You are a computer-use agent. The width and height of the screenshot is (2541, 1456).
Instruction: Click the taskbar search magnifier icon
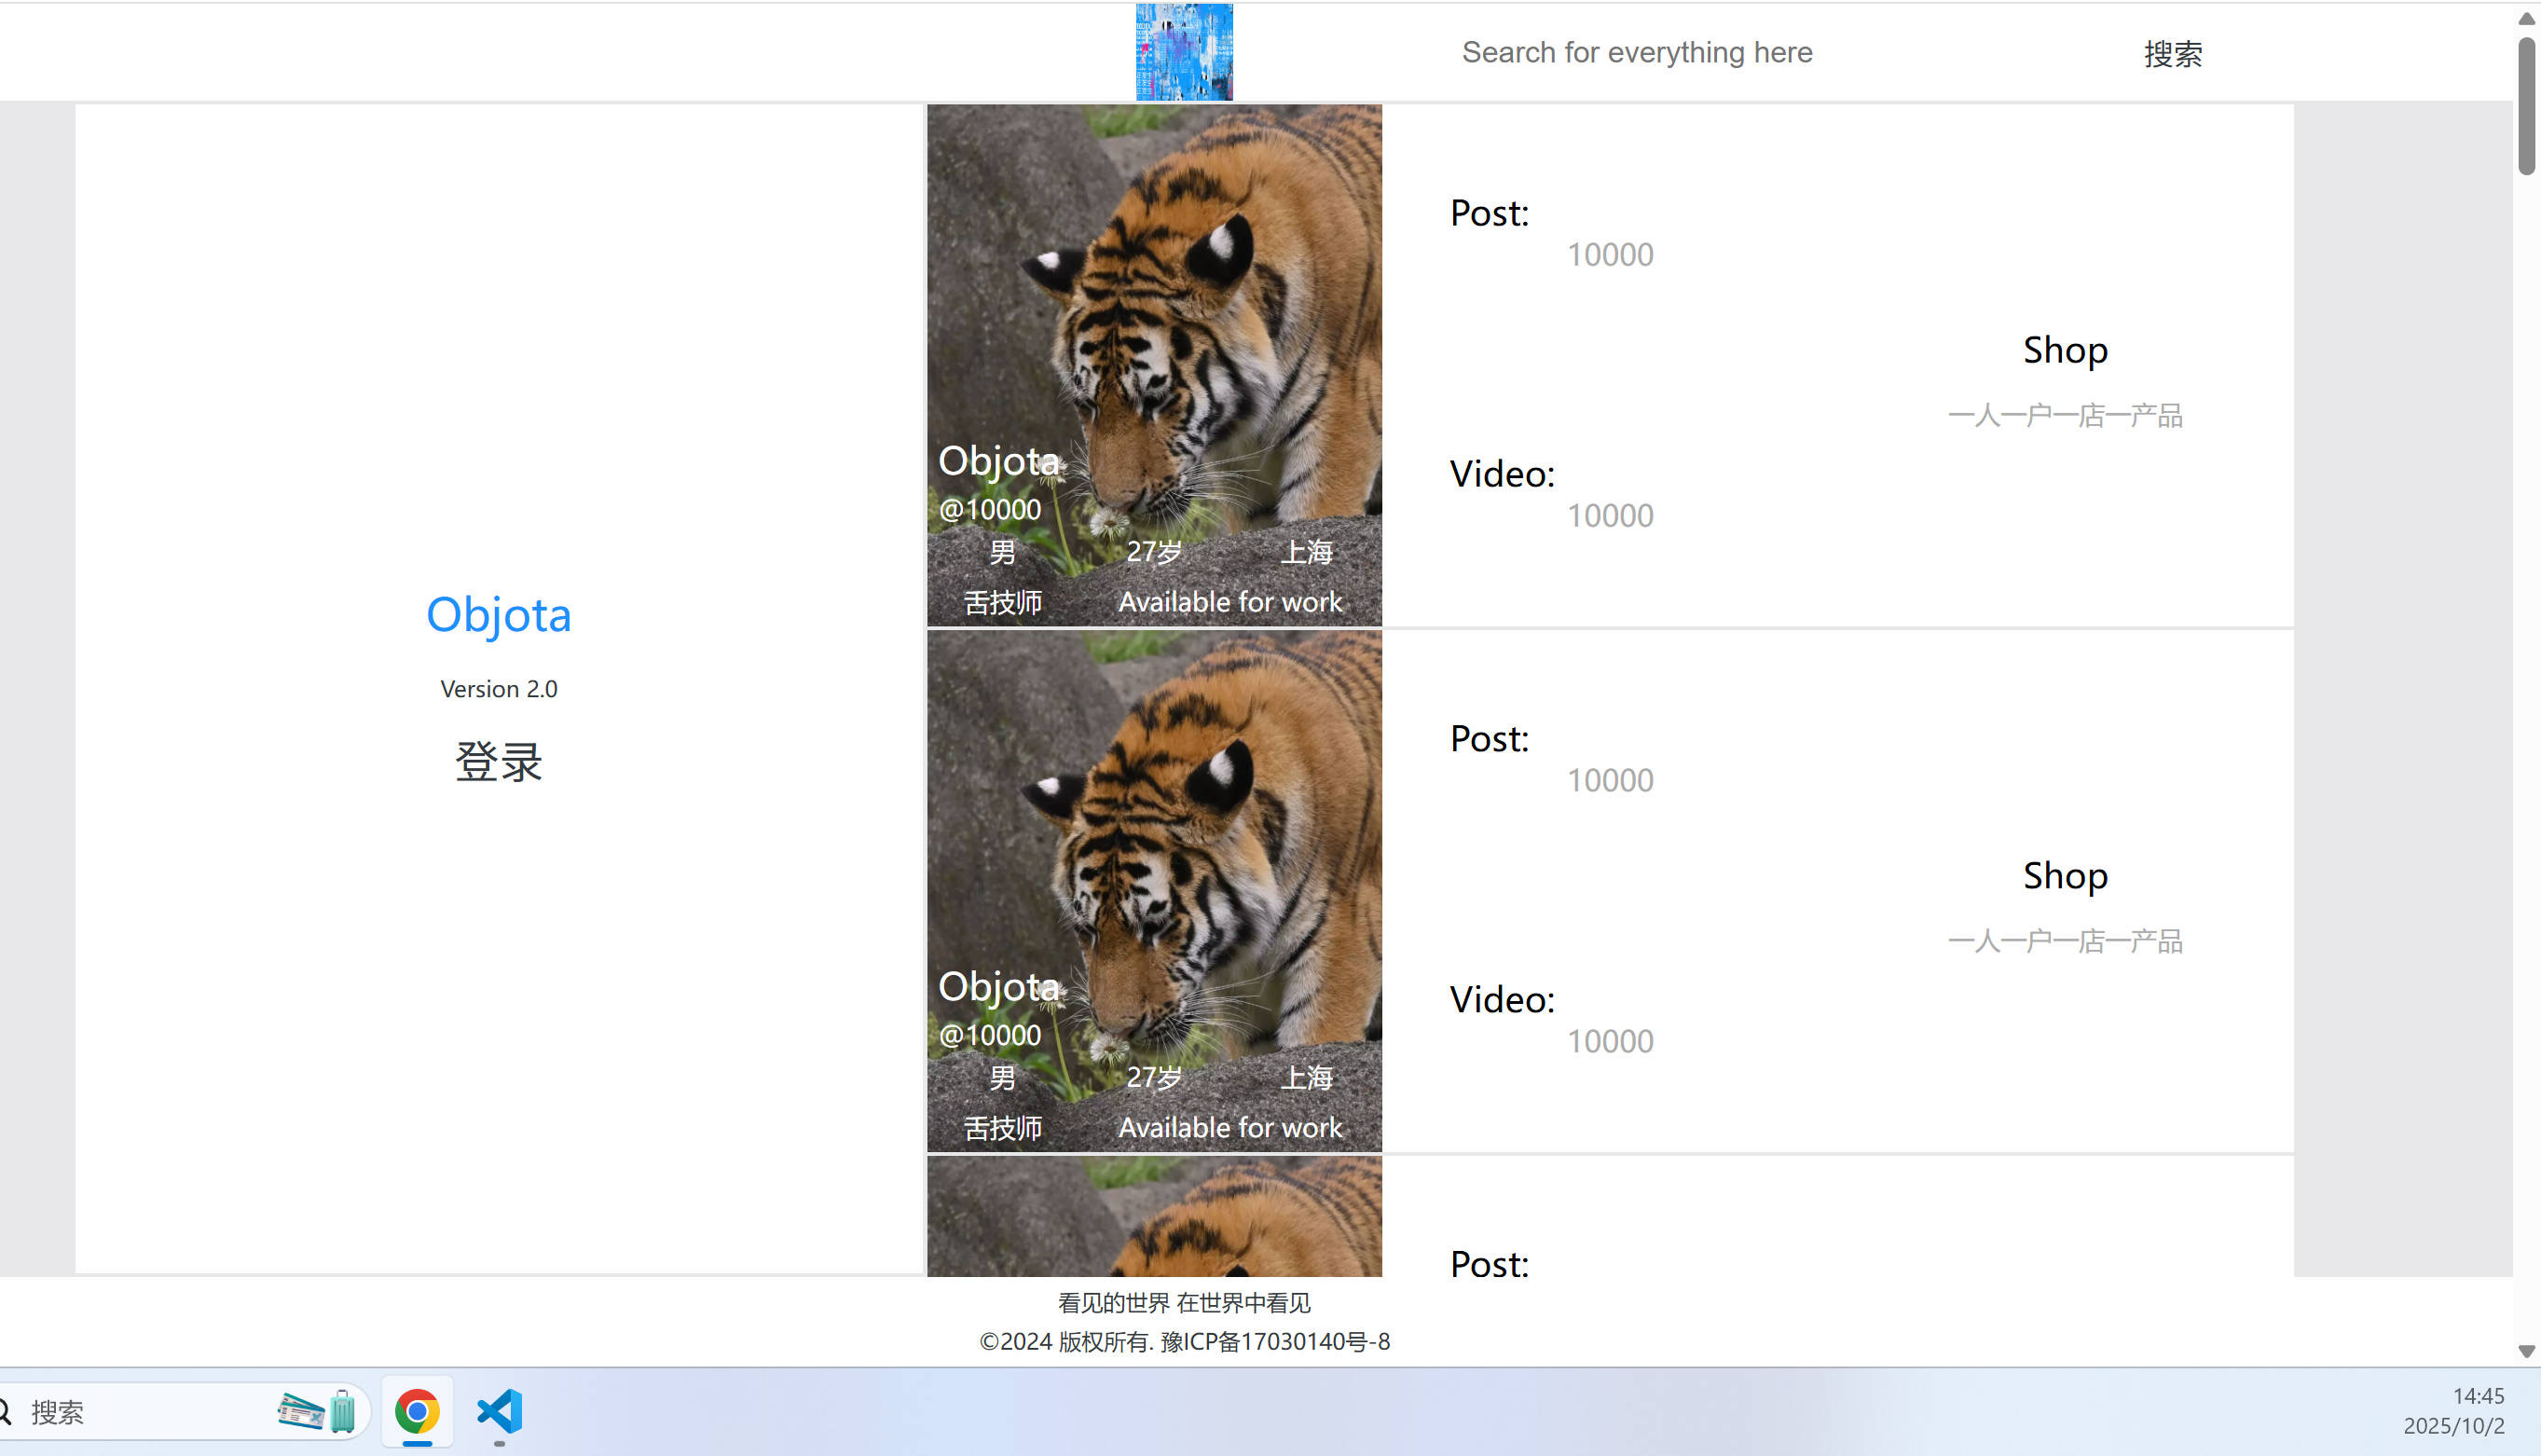(5, 1412)
